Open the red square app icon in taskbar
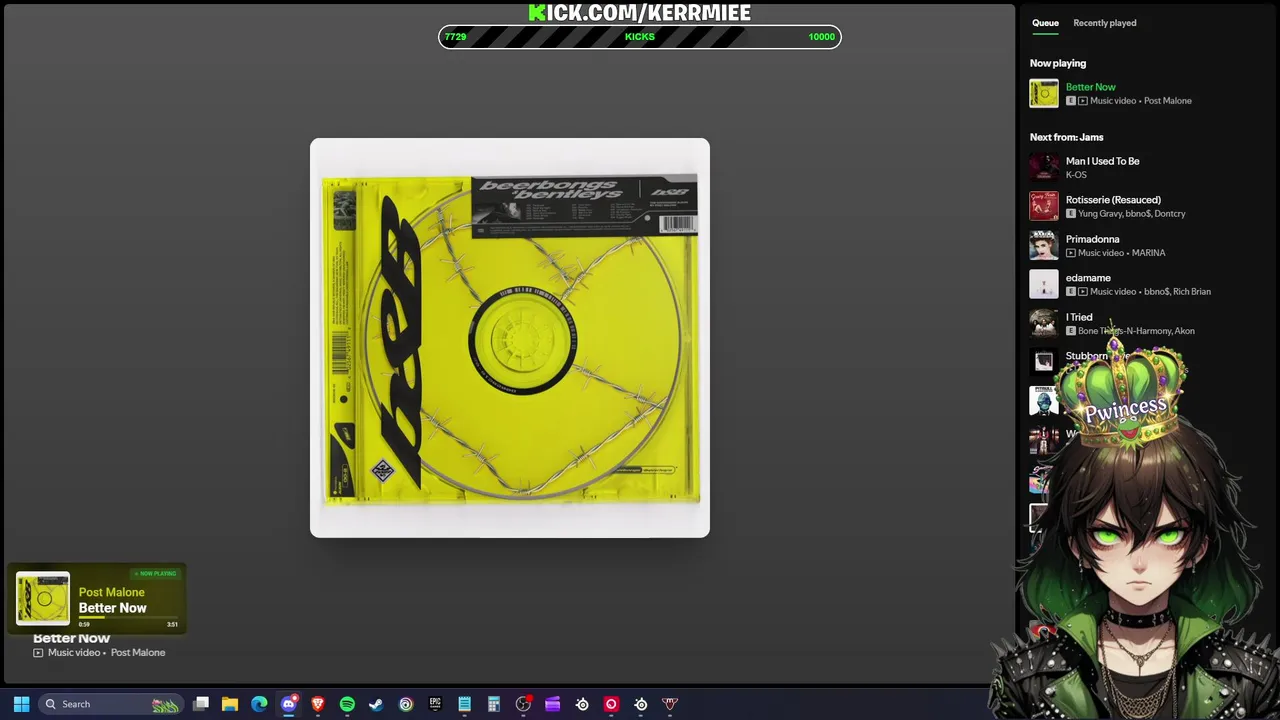The height and width of the screenshot is (720, 1280). point(611,704)
